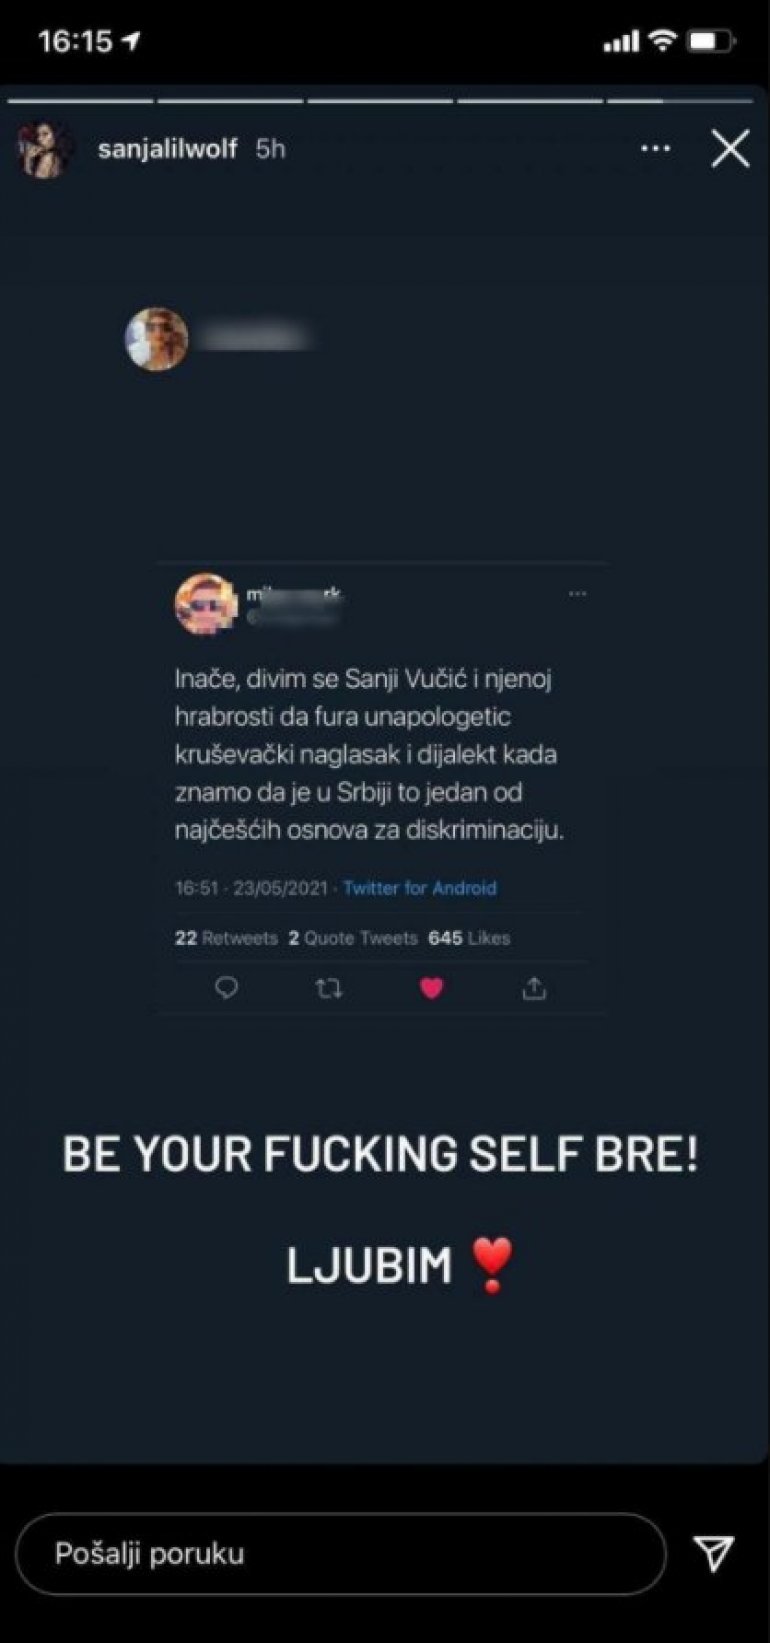
Task: Open the Twitter for Android link
Action: coord(420,888)
